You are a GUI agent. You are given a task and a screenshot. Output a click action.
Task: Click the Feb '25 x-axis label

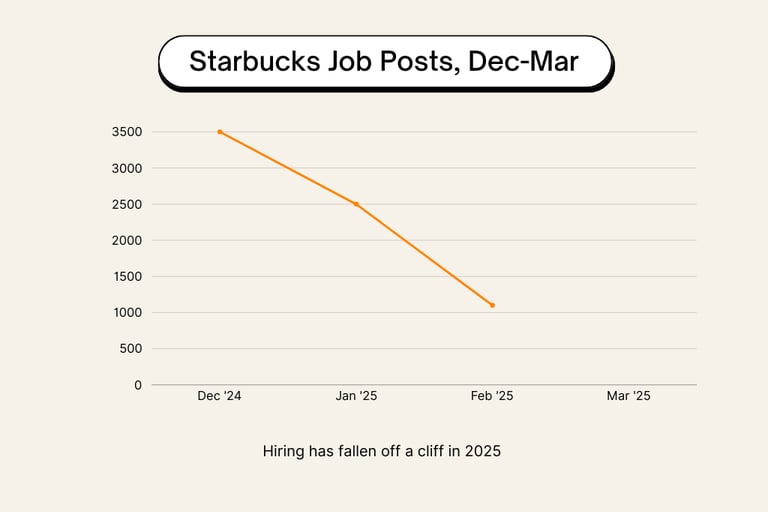point(492,396)
